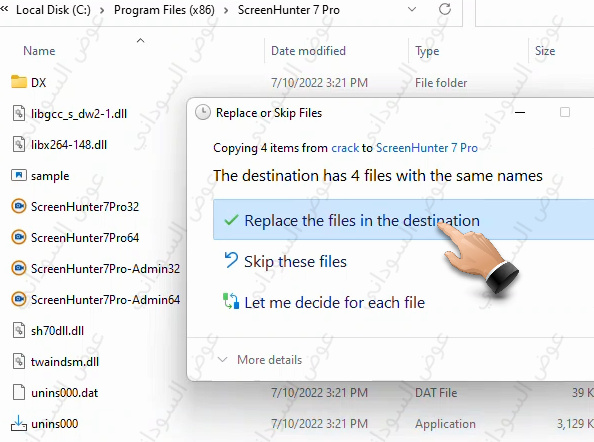Open the ScreenHunter 7 Pro destination link
Viewport: 594px width, 442px height.
427,148
